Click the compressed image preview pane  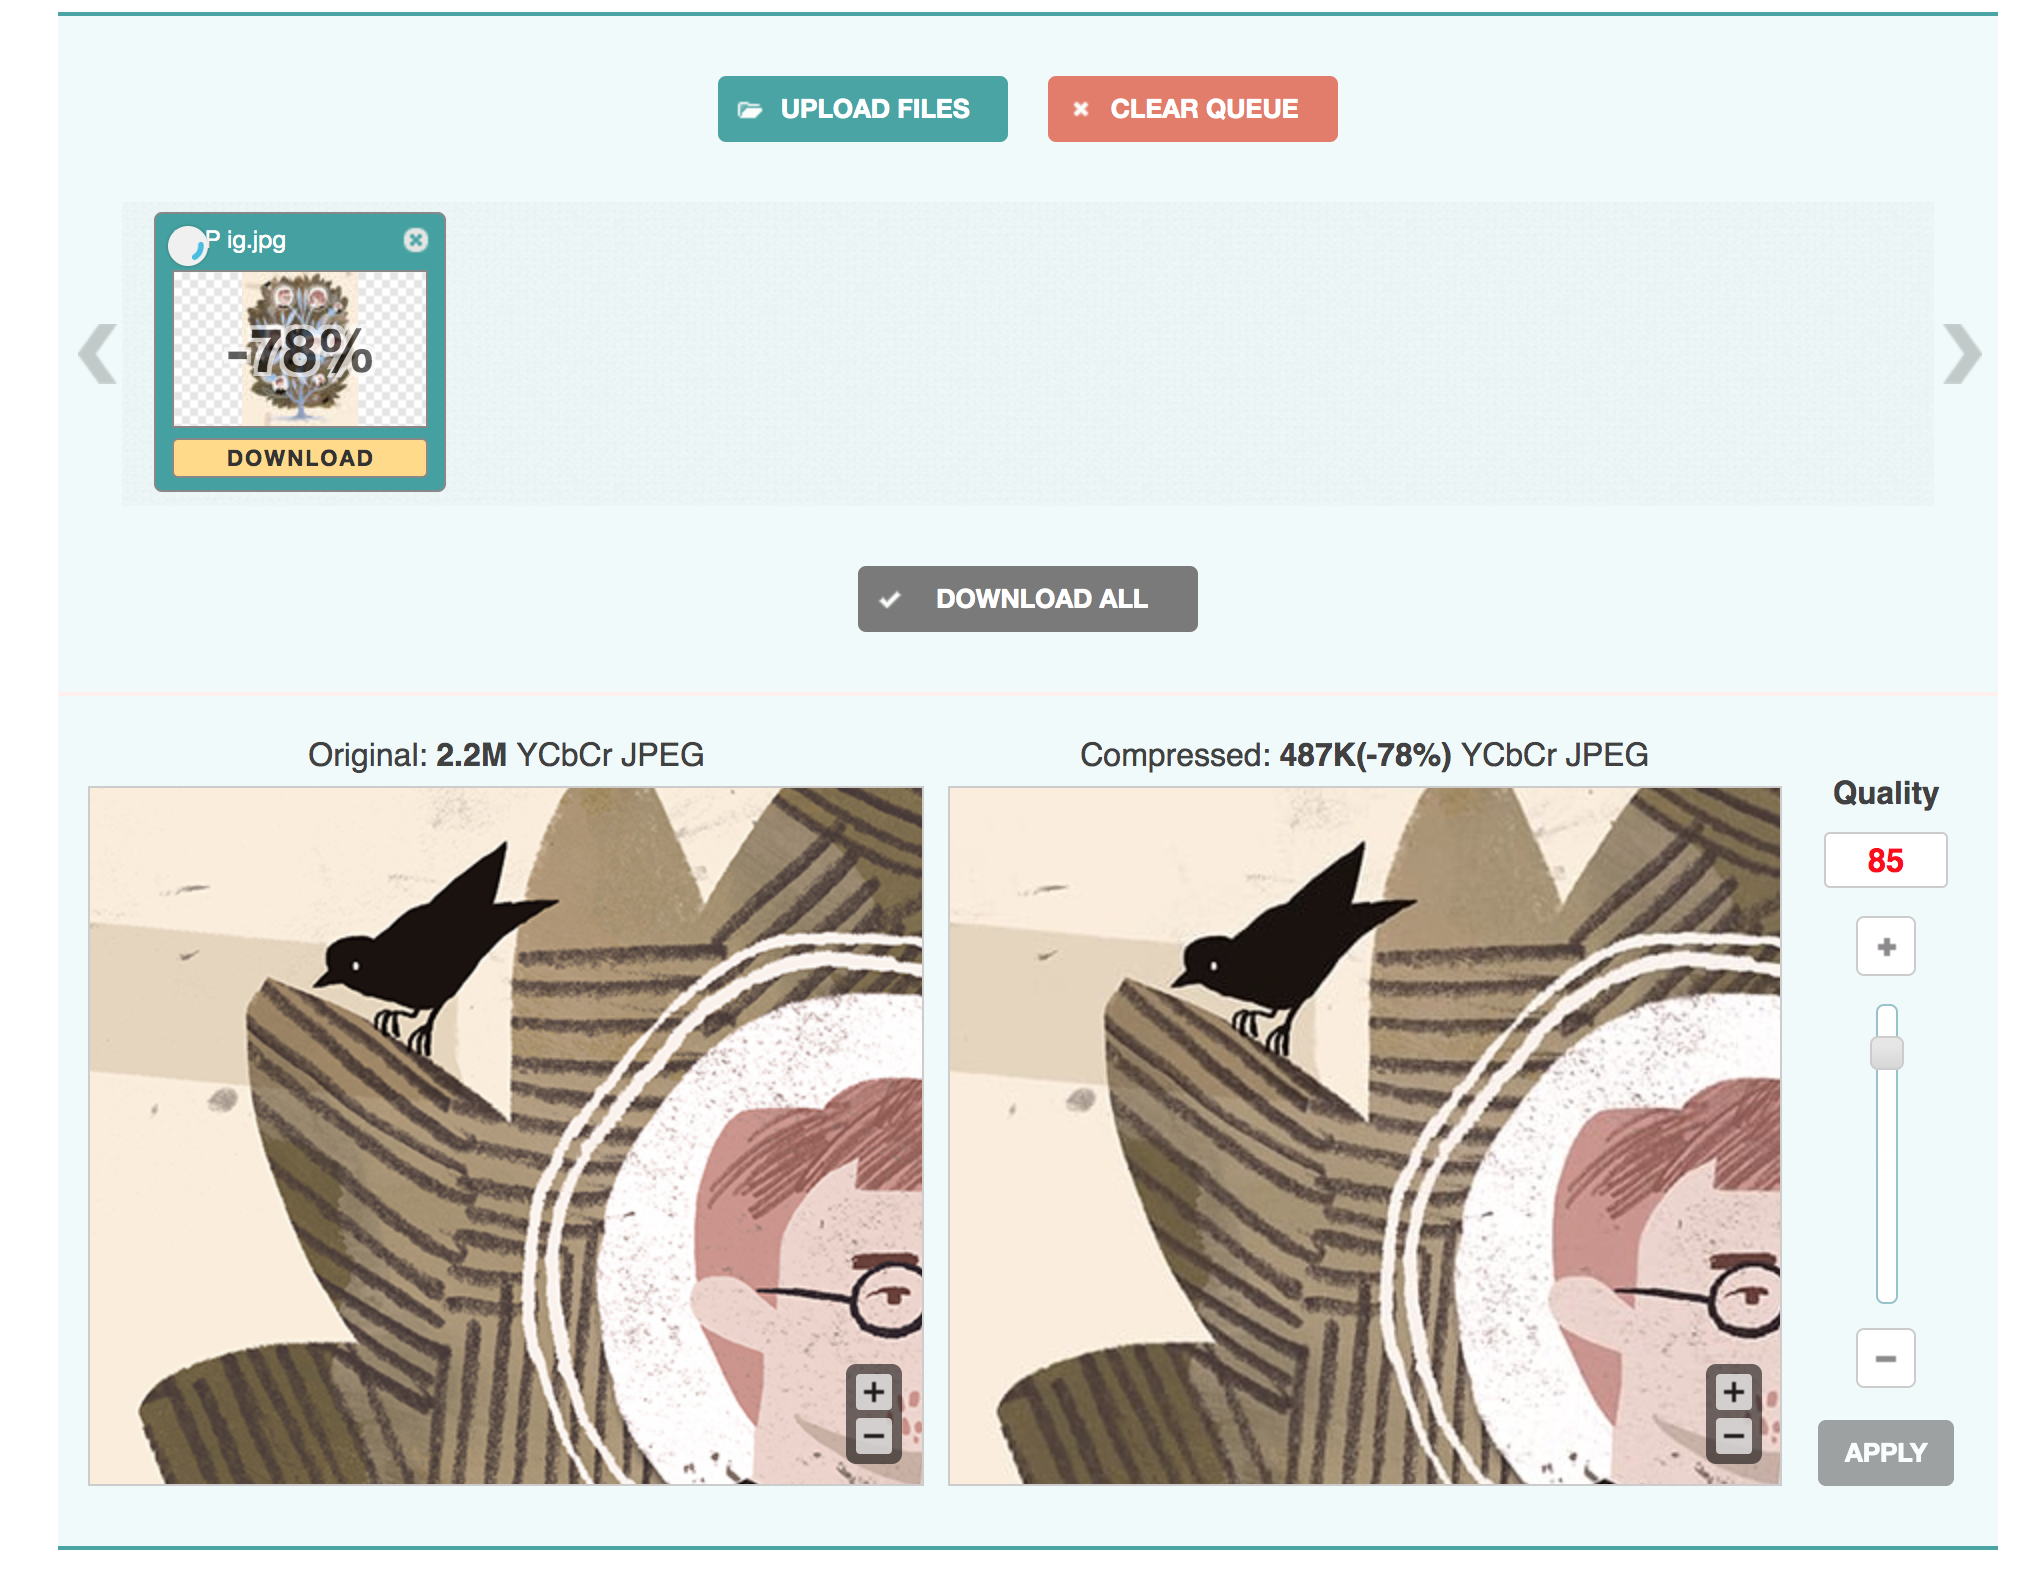point(1365,1136)
